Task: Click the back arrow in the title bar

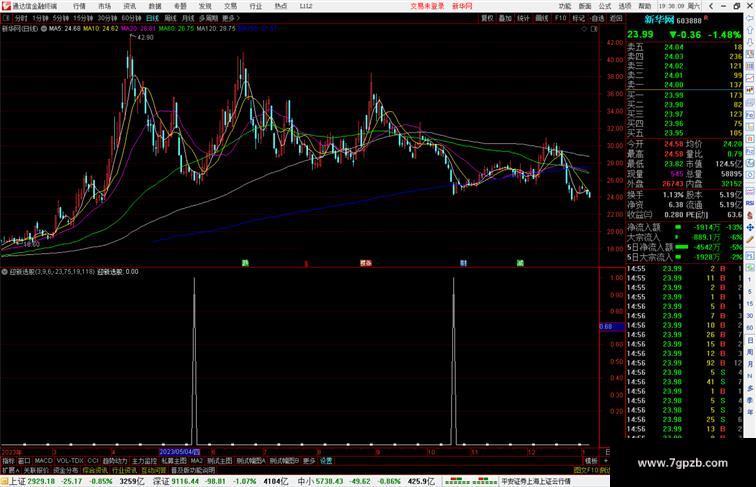Action: 711,6
